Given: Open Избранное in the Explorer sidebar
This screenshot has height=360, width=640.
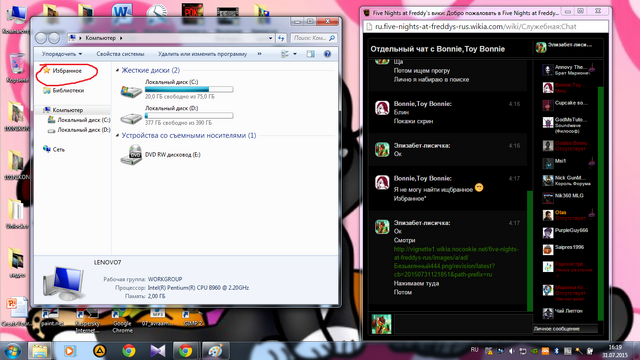Looking at the screenshot, I should coord(67,71).
